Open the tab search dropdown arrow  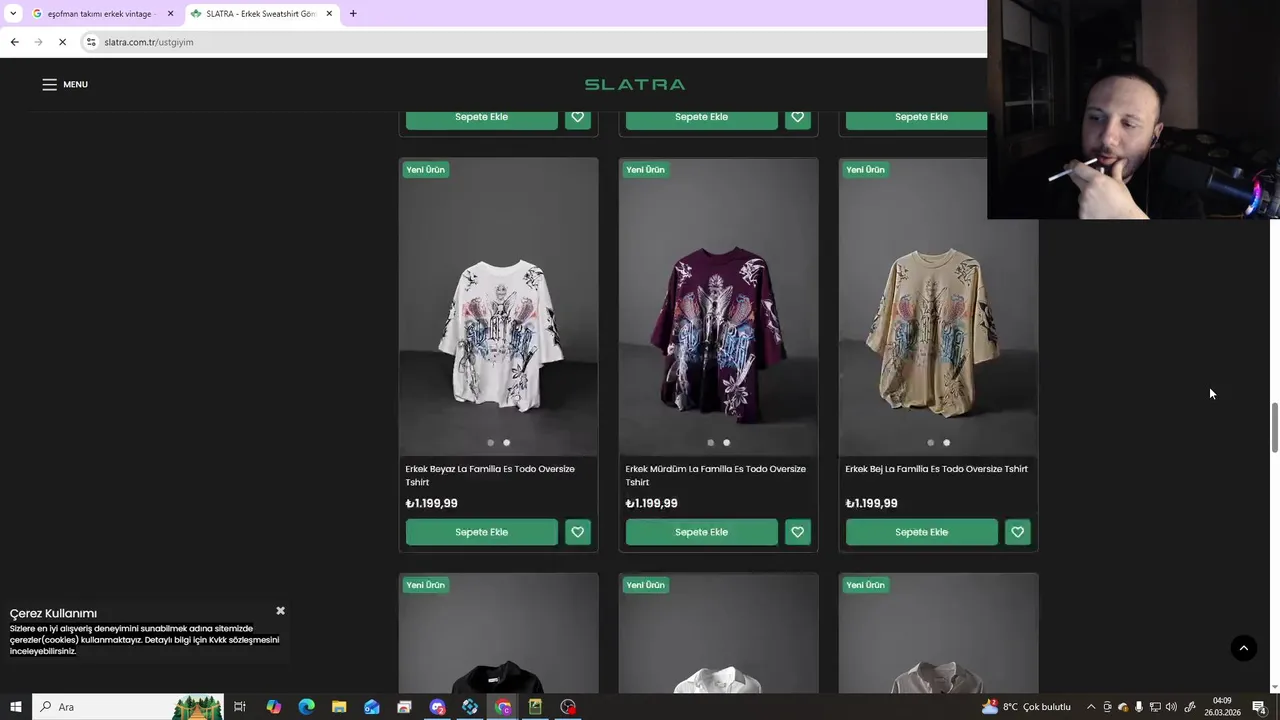point(13,14)
